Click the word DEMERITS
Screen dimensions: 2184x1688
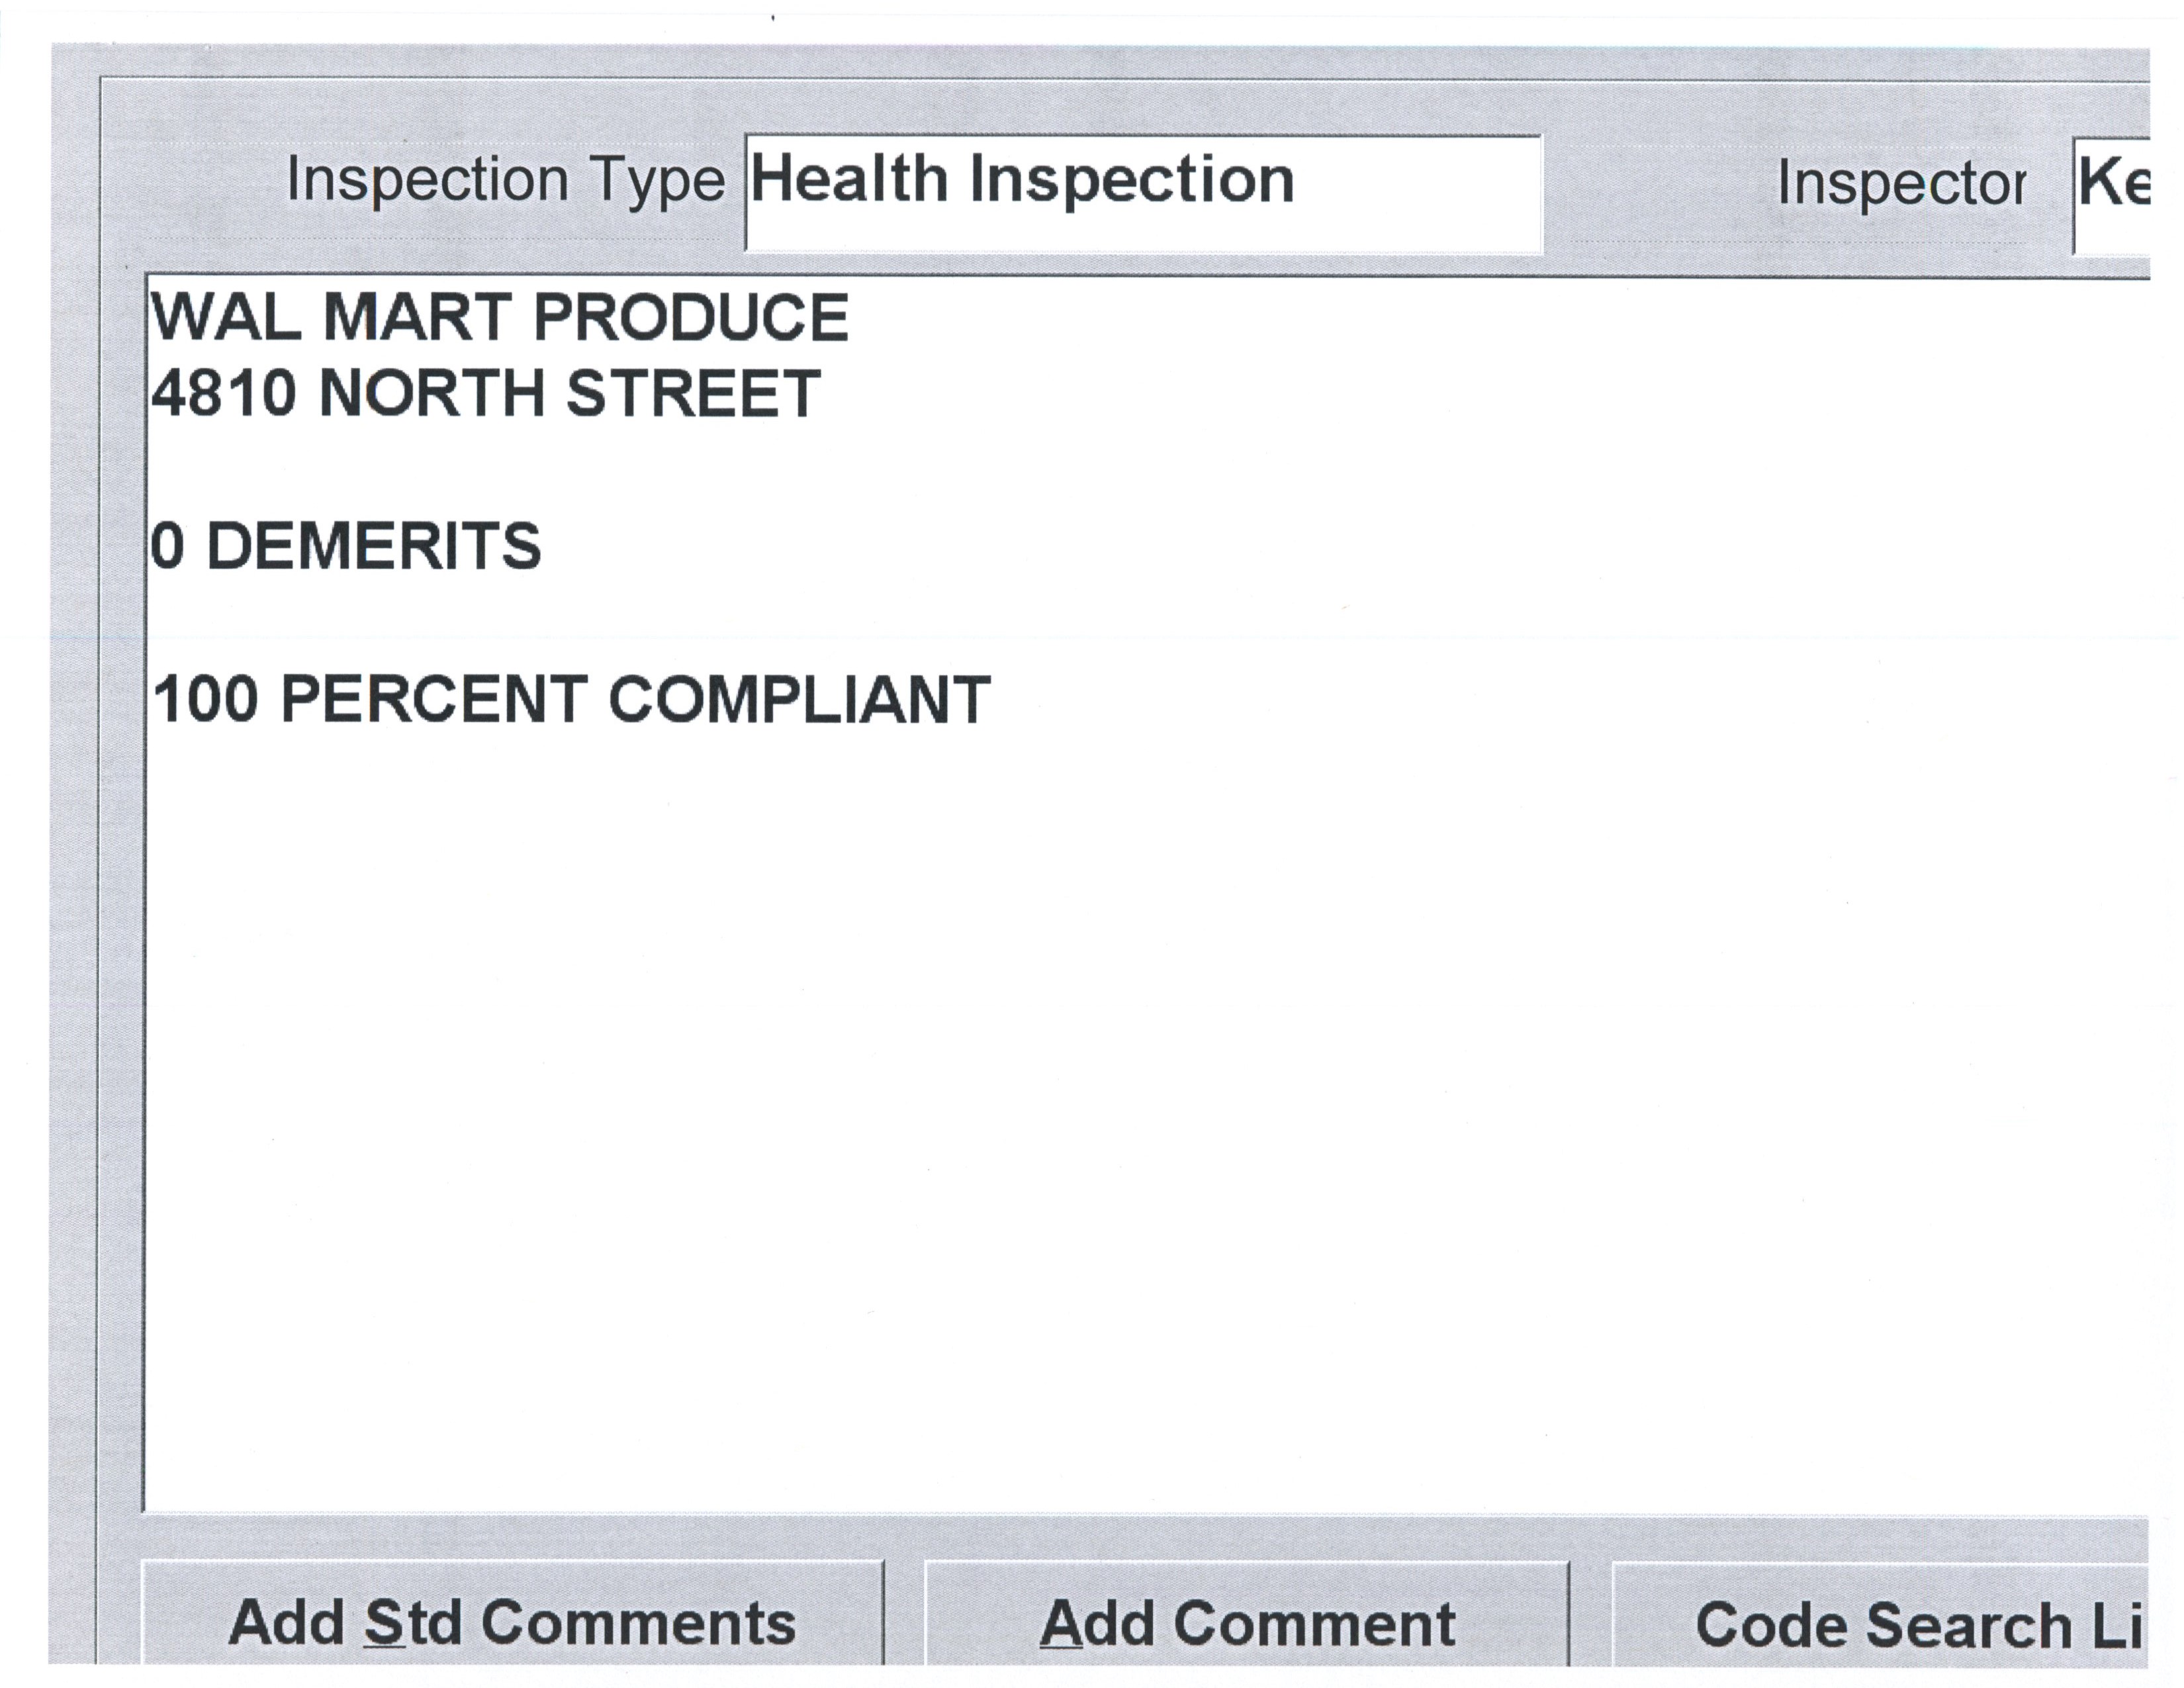[373, 547]
